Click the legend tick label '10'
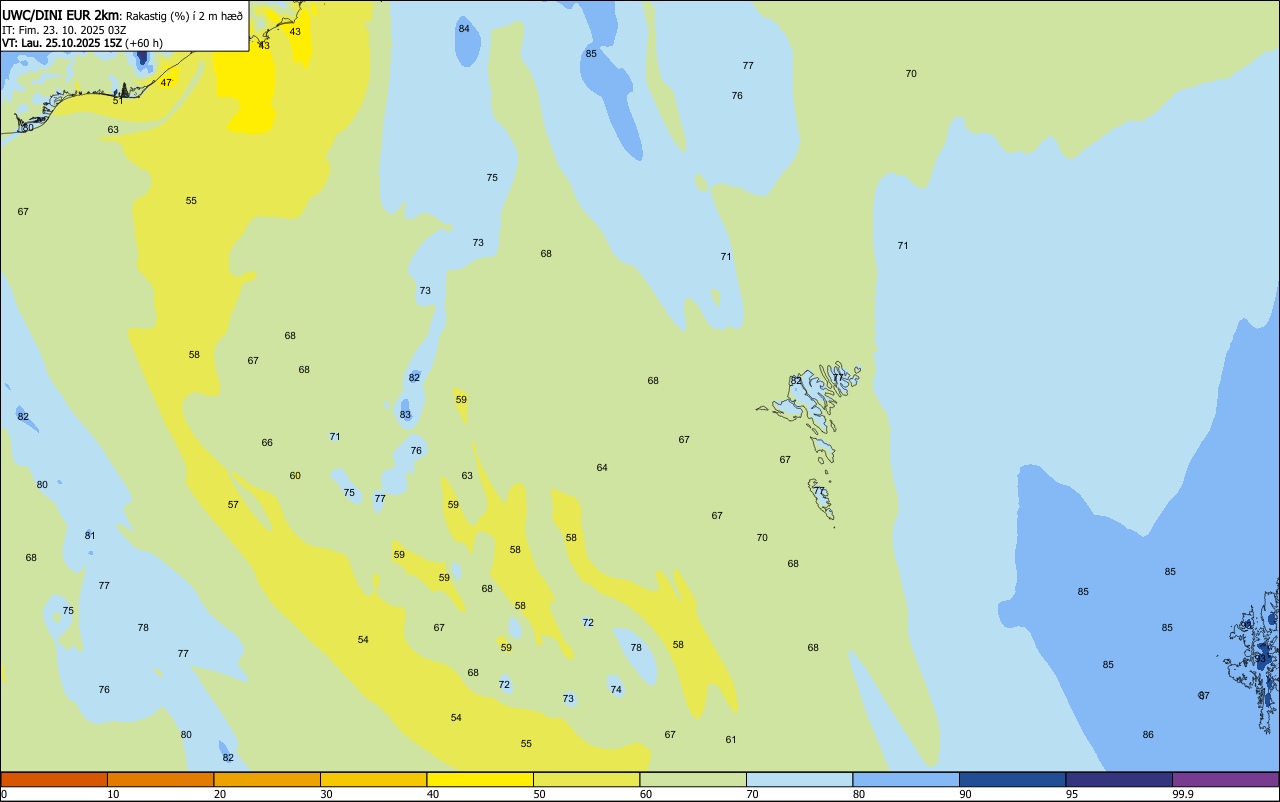The image size is (1280, 802). coord(113,794)
